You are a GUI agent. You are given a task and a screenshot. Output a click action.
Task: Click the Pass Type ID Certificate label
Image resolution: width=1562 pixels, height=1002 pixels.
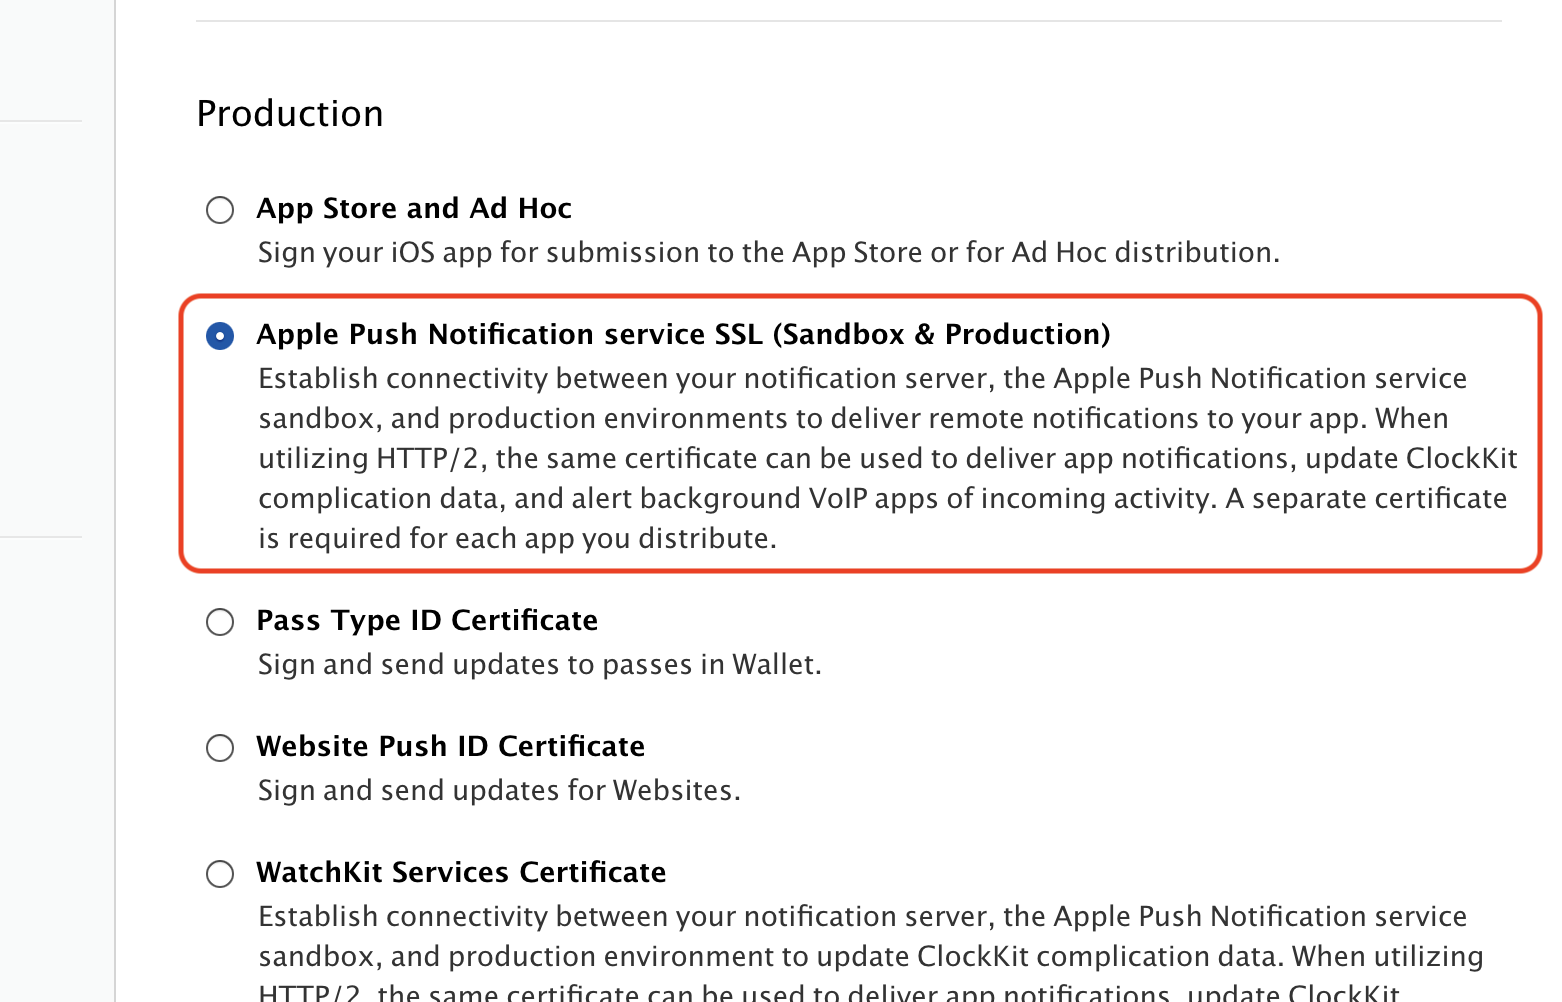pos(427,620)
